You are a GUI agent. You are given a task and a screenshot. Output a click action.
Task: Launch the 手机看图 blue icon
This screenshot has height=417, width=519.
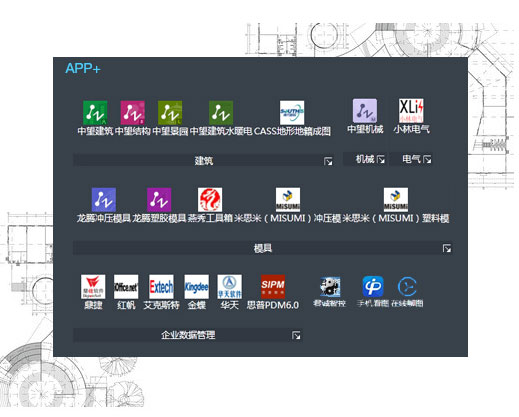[x=373, y=286]
